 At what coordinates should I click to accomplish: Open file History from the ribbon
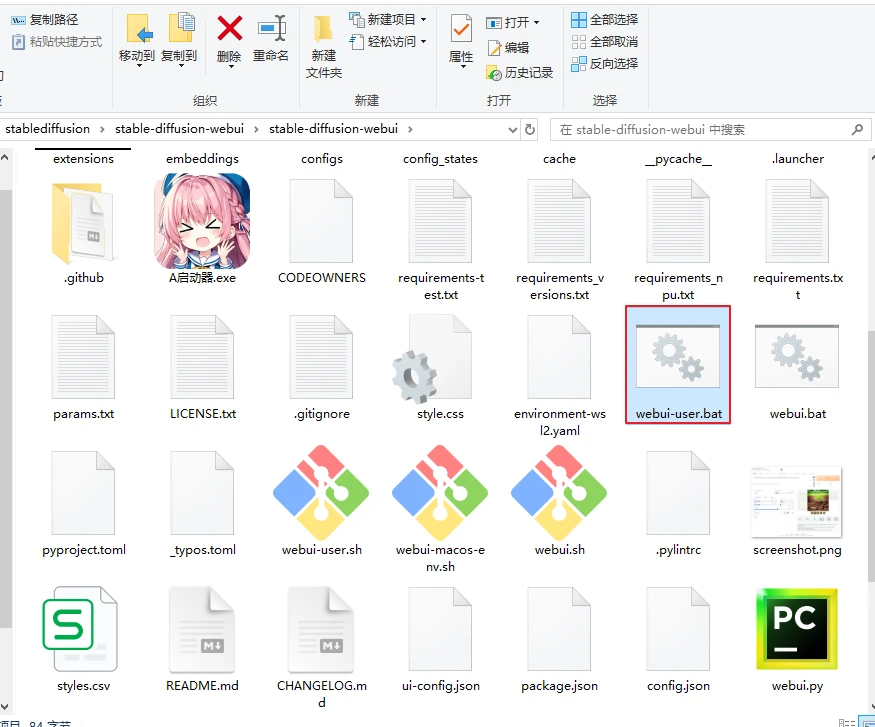click(x=520, y=73)
